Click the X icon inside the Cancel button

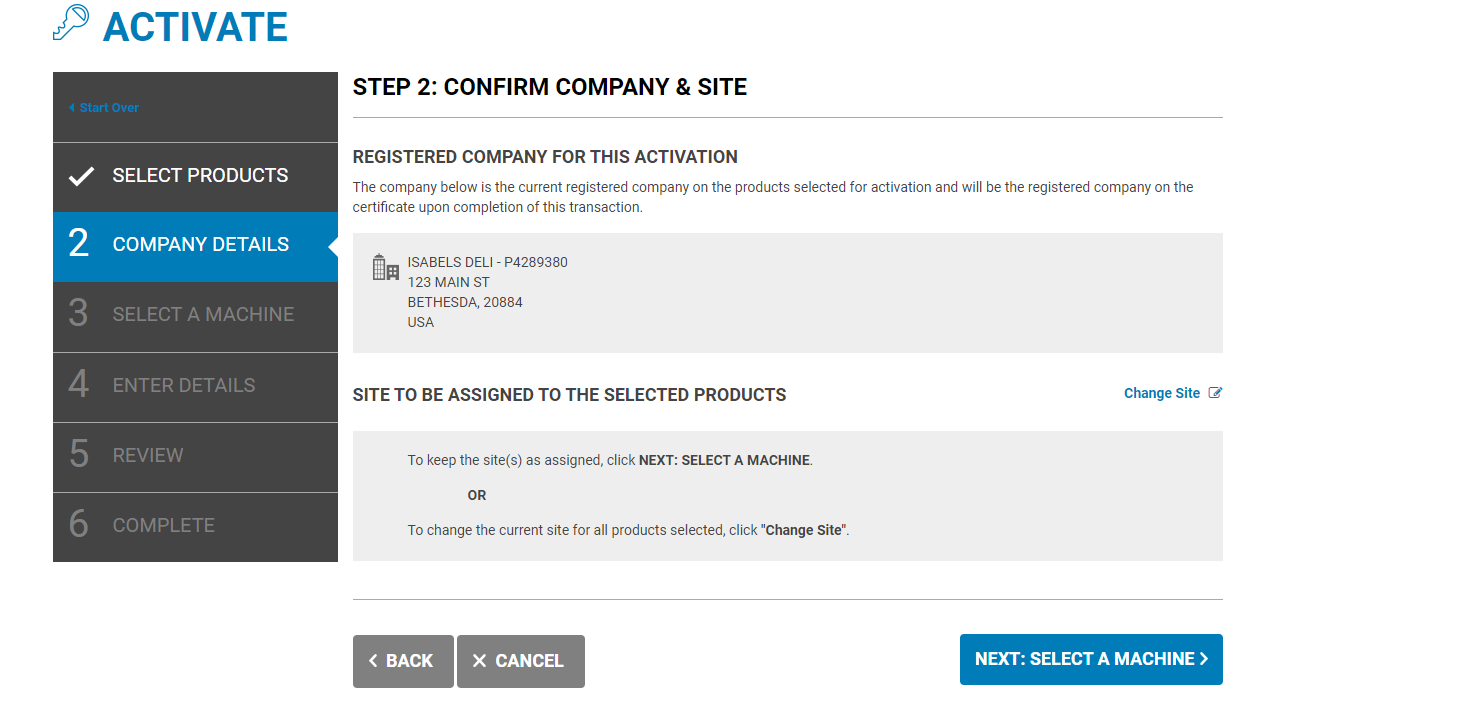(x=479, y=660)
